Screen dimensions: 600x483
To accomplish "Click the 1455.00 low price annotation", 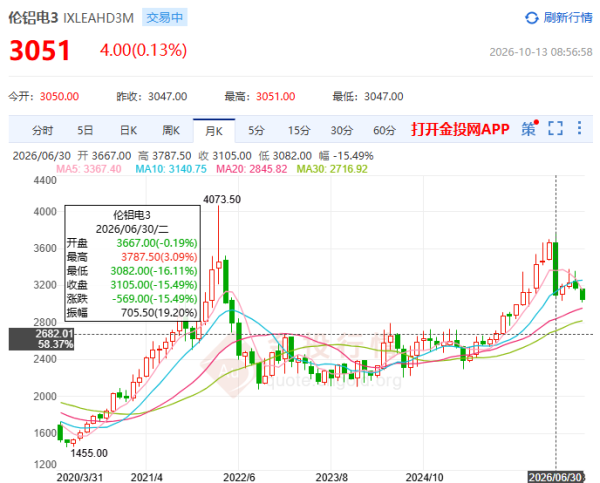I will coord(89,453).
